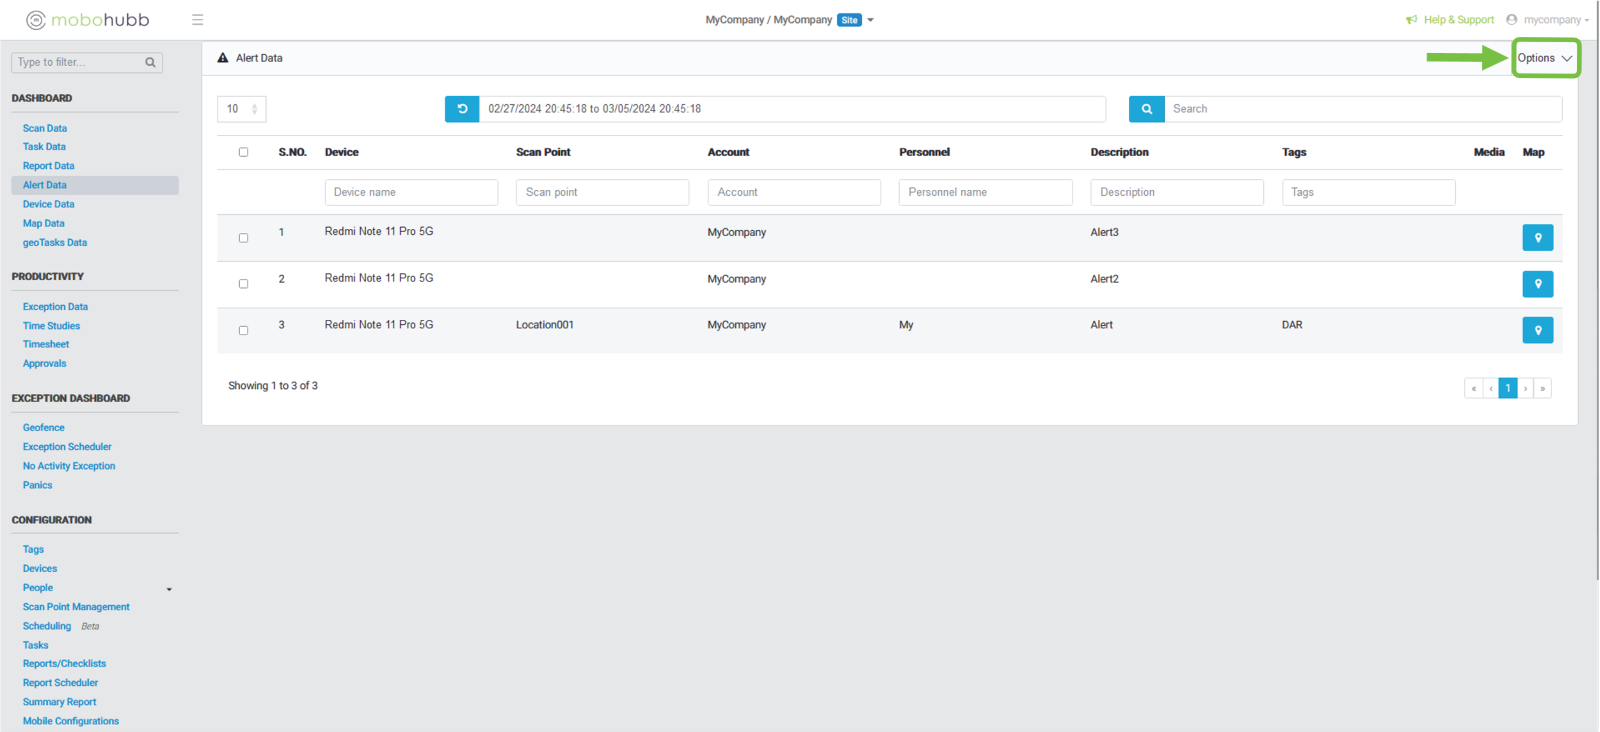Click the magnifier icon in sidebar filter
Image resolution: width=1600 pixels, height=732 pixels.
tap(150, 63)
